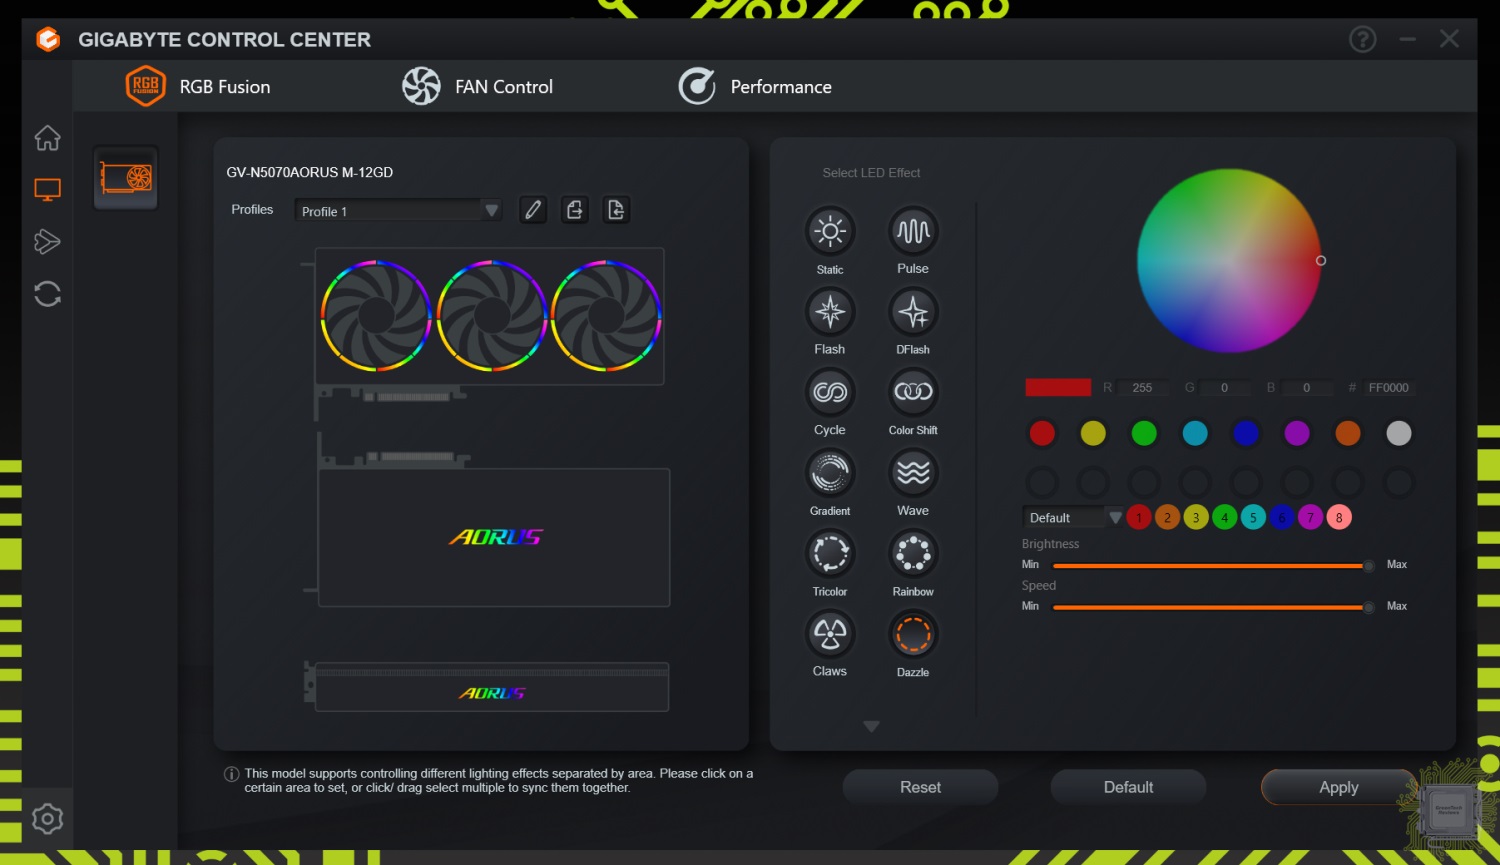The width and height of the screenshot is (1500, 865).
Task: Click the hex color field FF0000
Action: 1388,388
